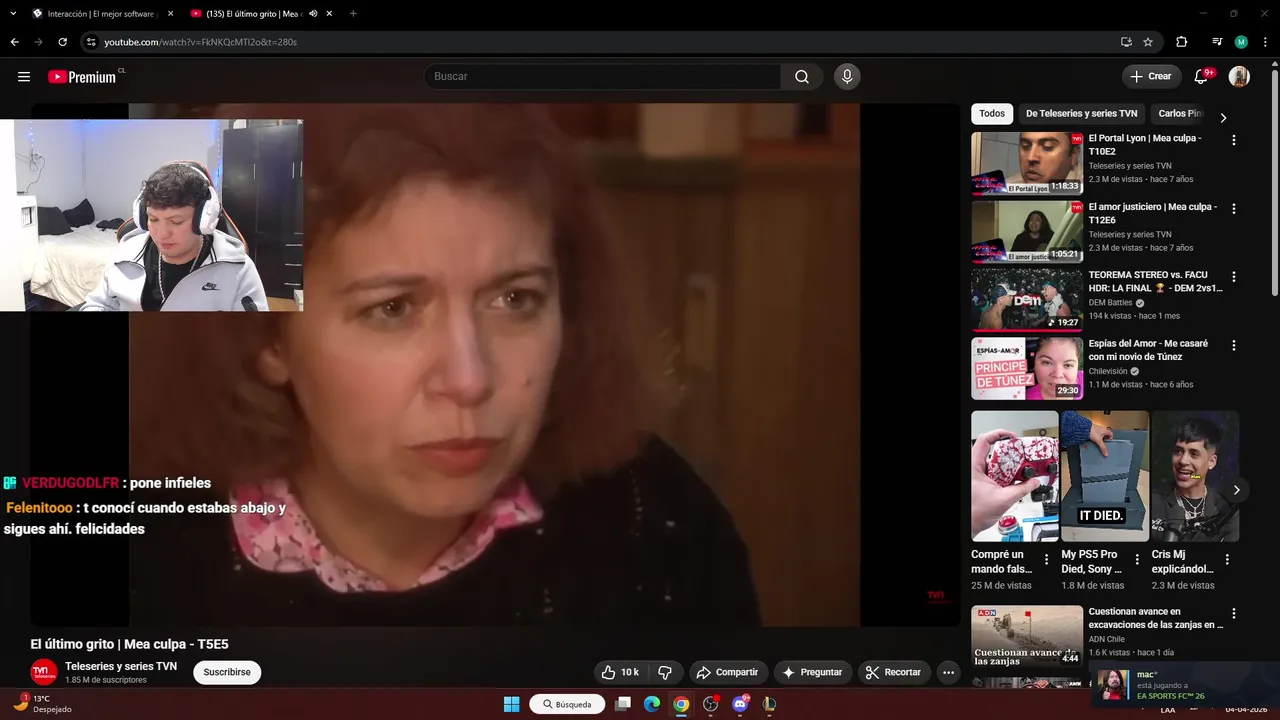Start voice search with the microphone
The width and height of the screenshot is (1280, 720).
pyautogui.click(x=847, y=77)
